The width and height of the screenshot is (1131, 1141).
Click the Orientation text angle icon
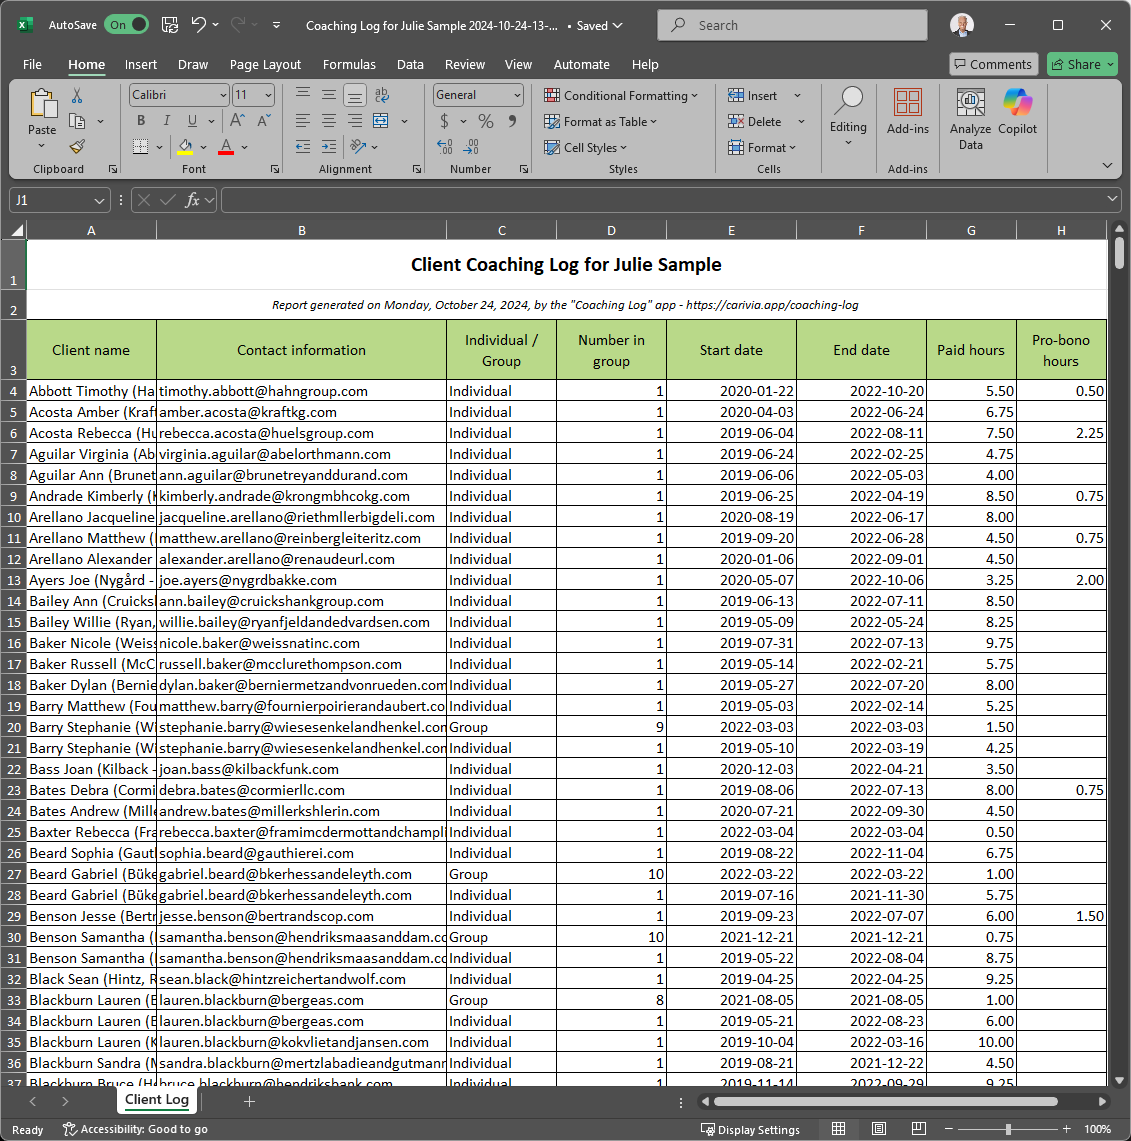coord(358,147)
